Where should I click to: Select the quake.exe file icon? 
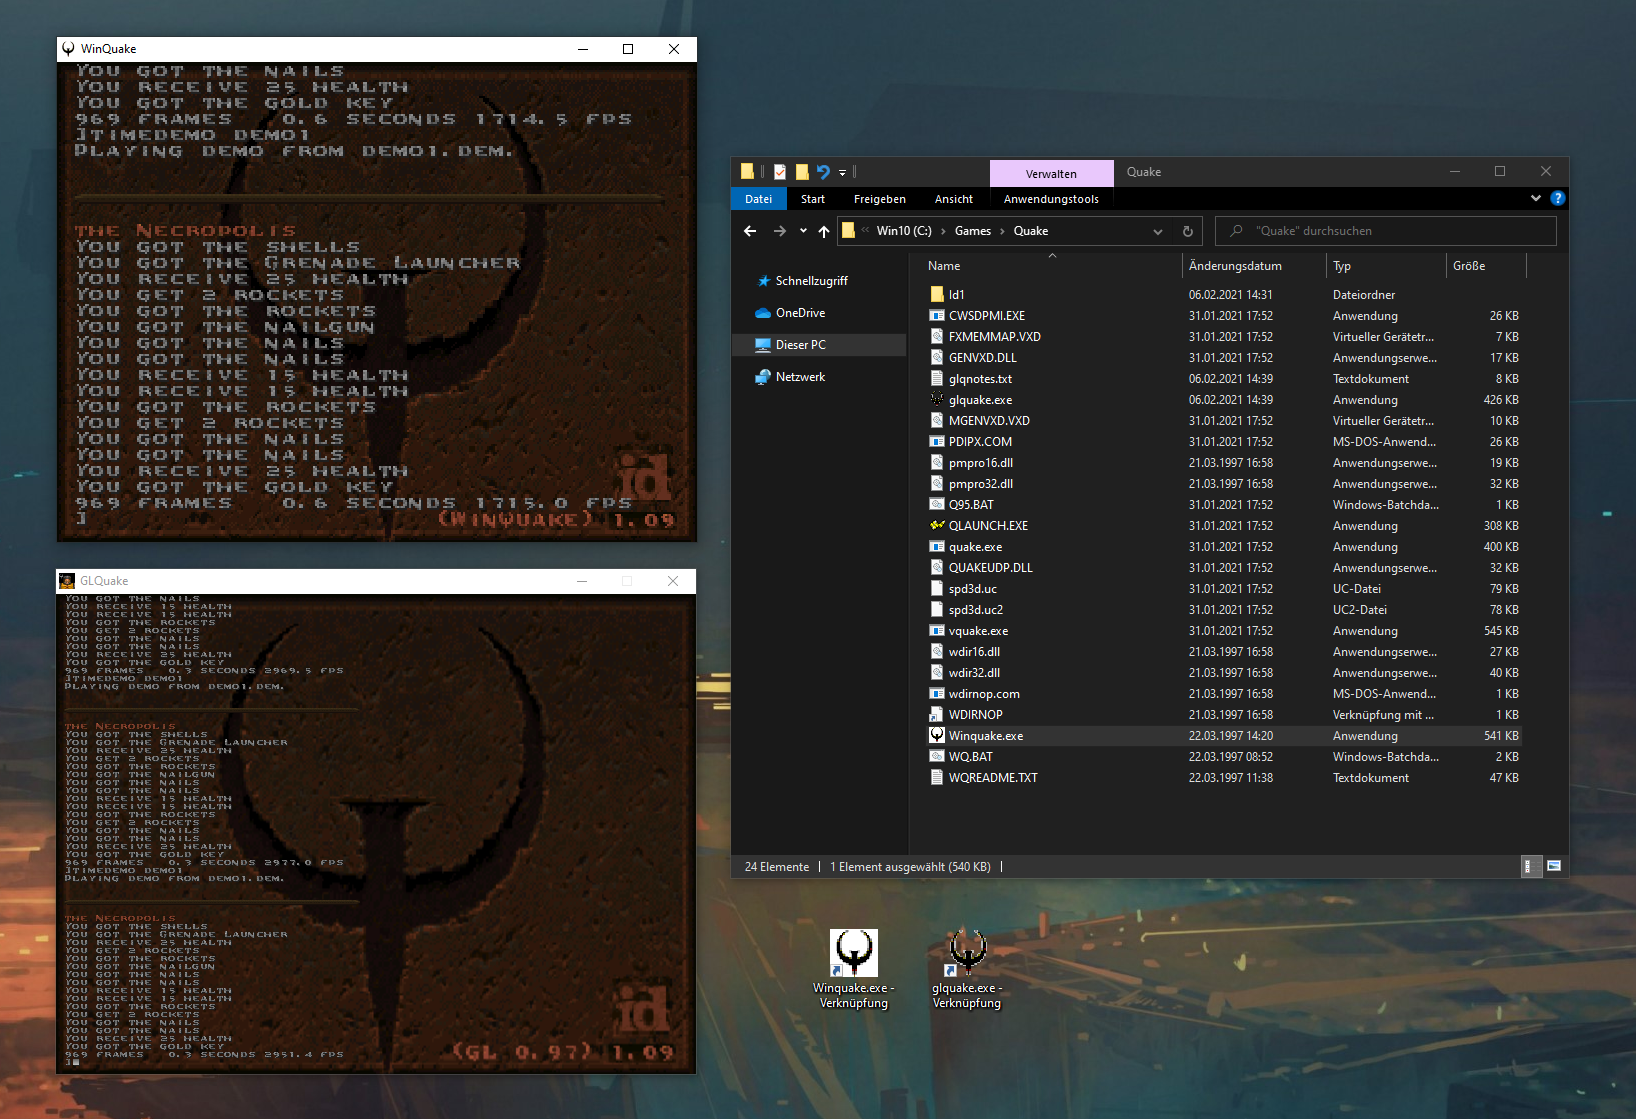coord(937,547)
